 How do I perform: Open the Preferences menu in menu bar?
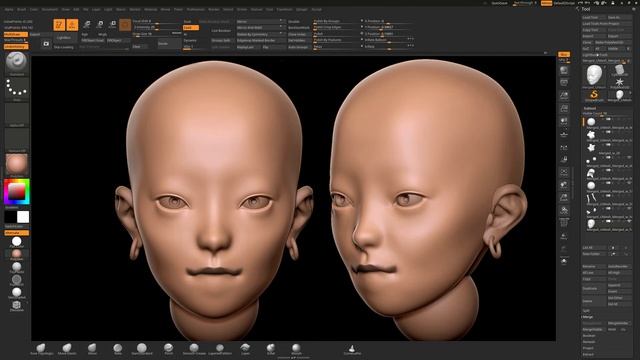coord(196,9)
